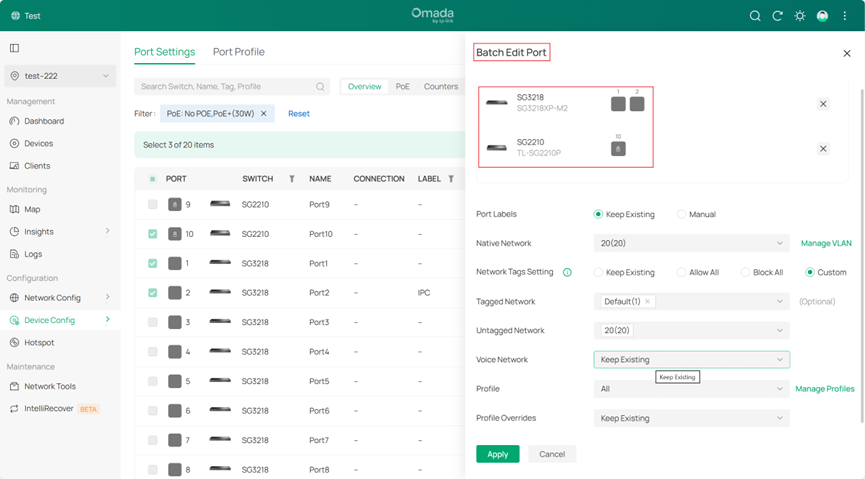
Task: Uncheck the Port10 row checkbox
Action: (x=152, y=234)
